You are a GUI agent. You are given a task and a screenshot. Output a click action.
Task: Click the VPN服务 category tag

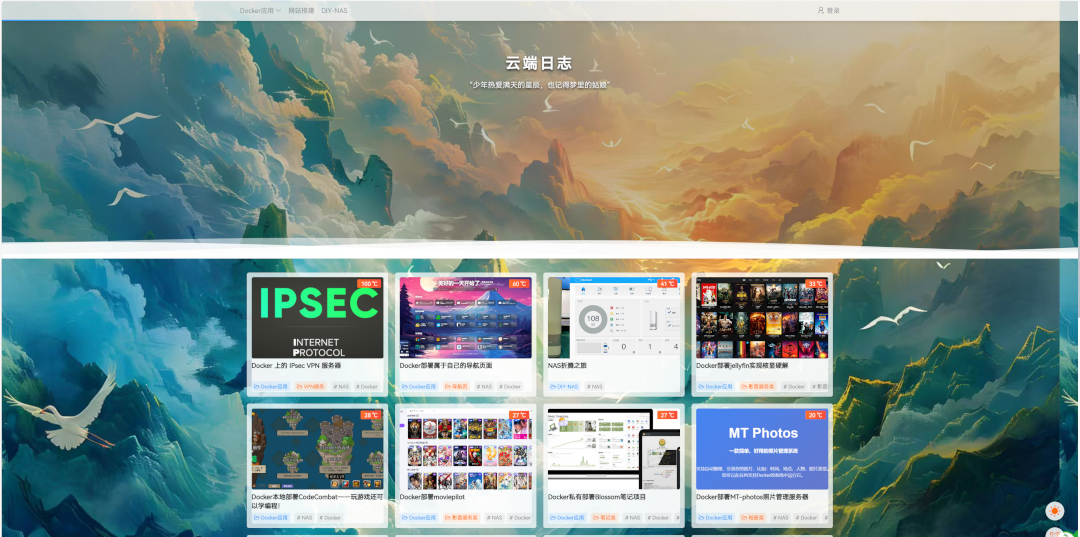coord(311,387)
